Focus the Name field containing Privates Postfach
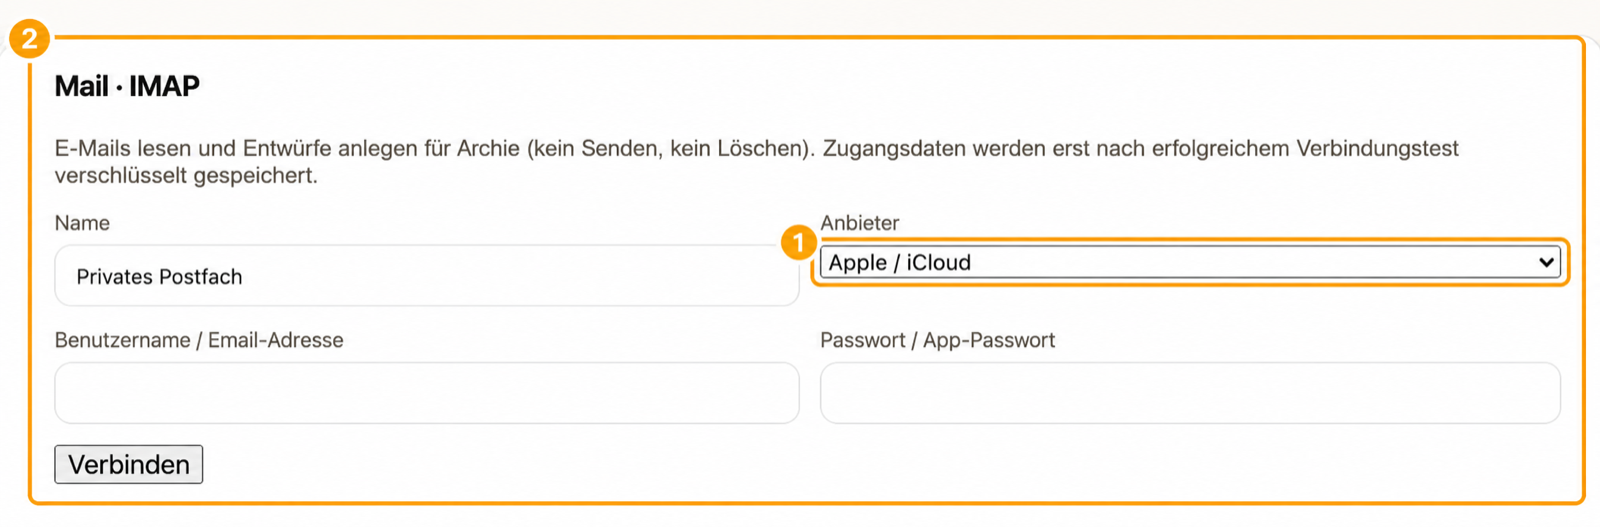The image size is (1600, 527). click(x=427, y=276)
